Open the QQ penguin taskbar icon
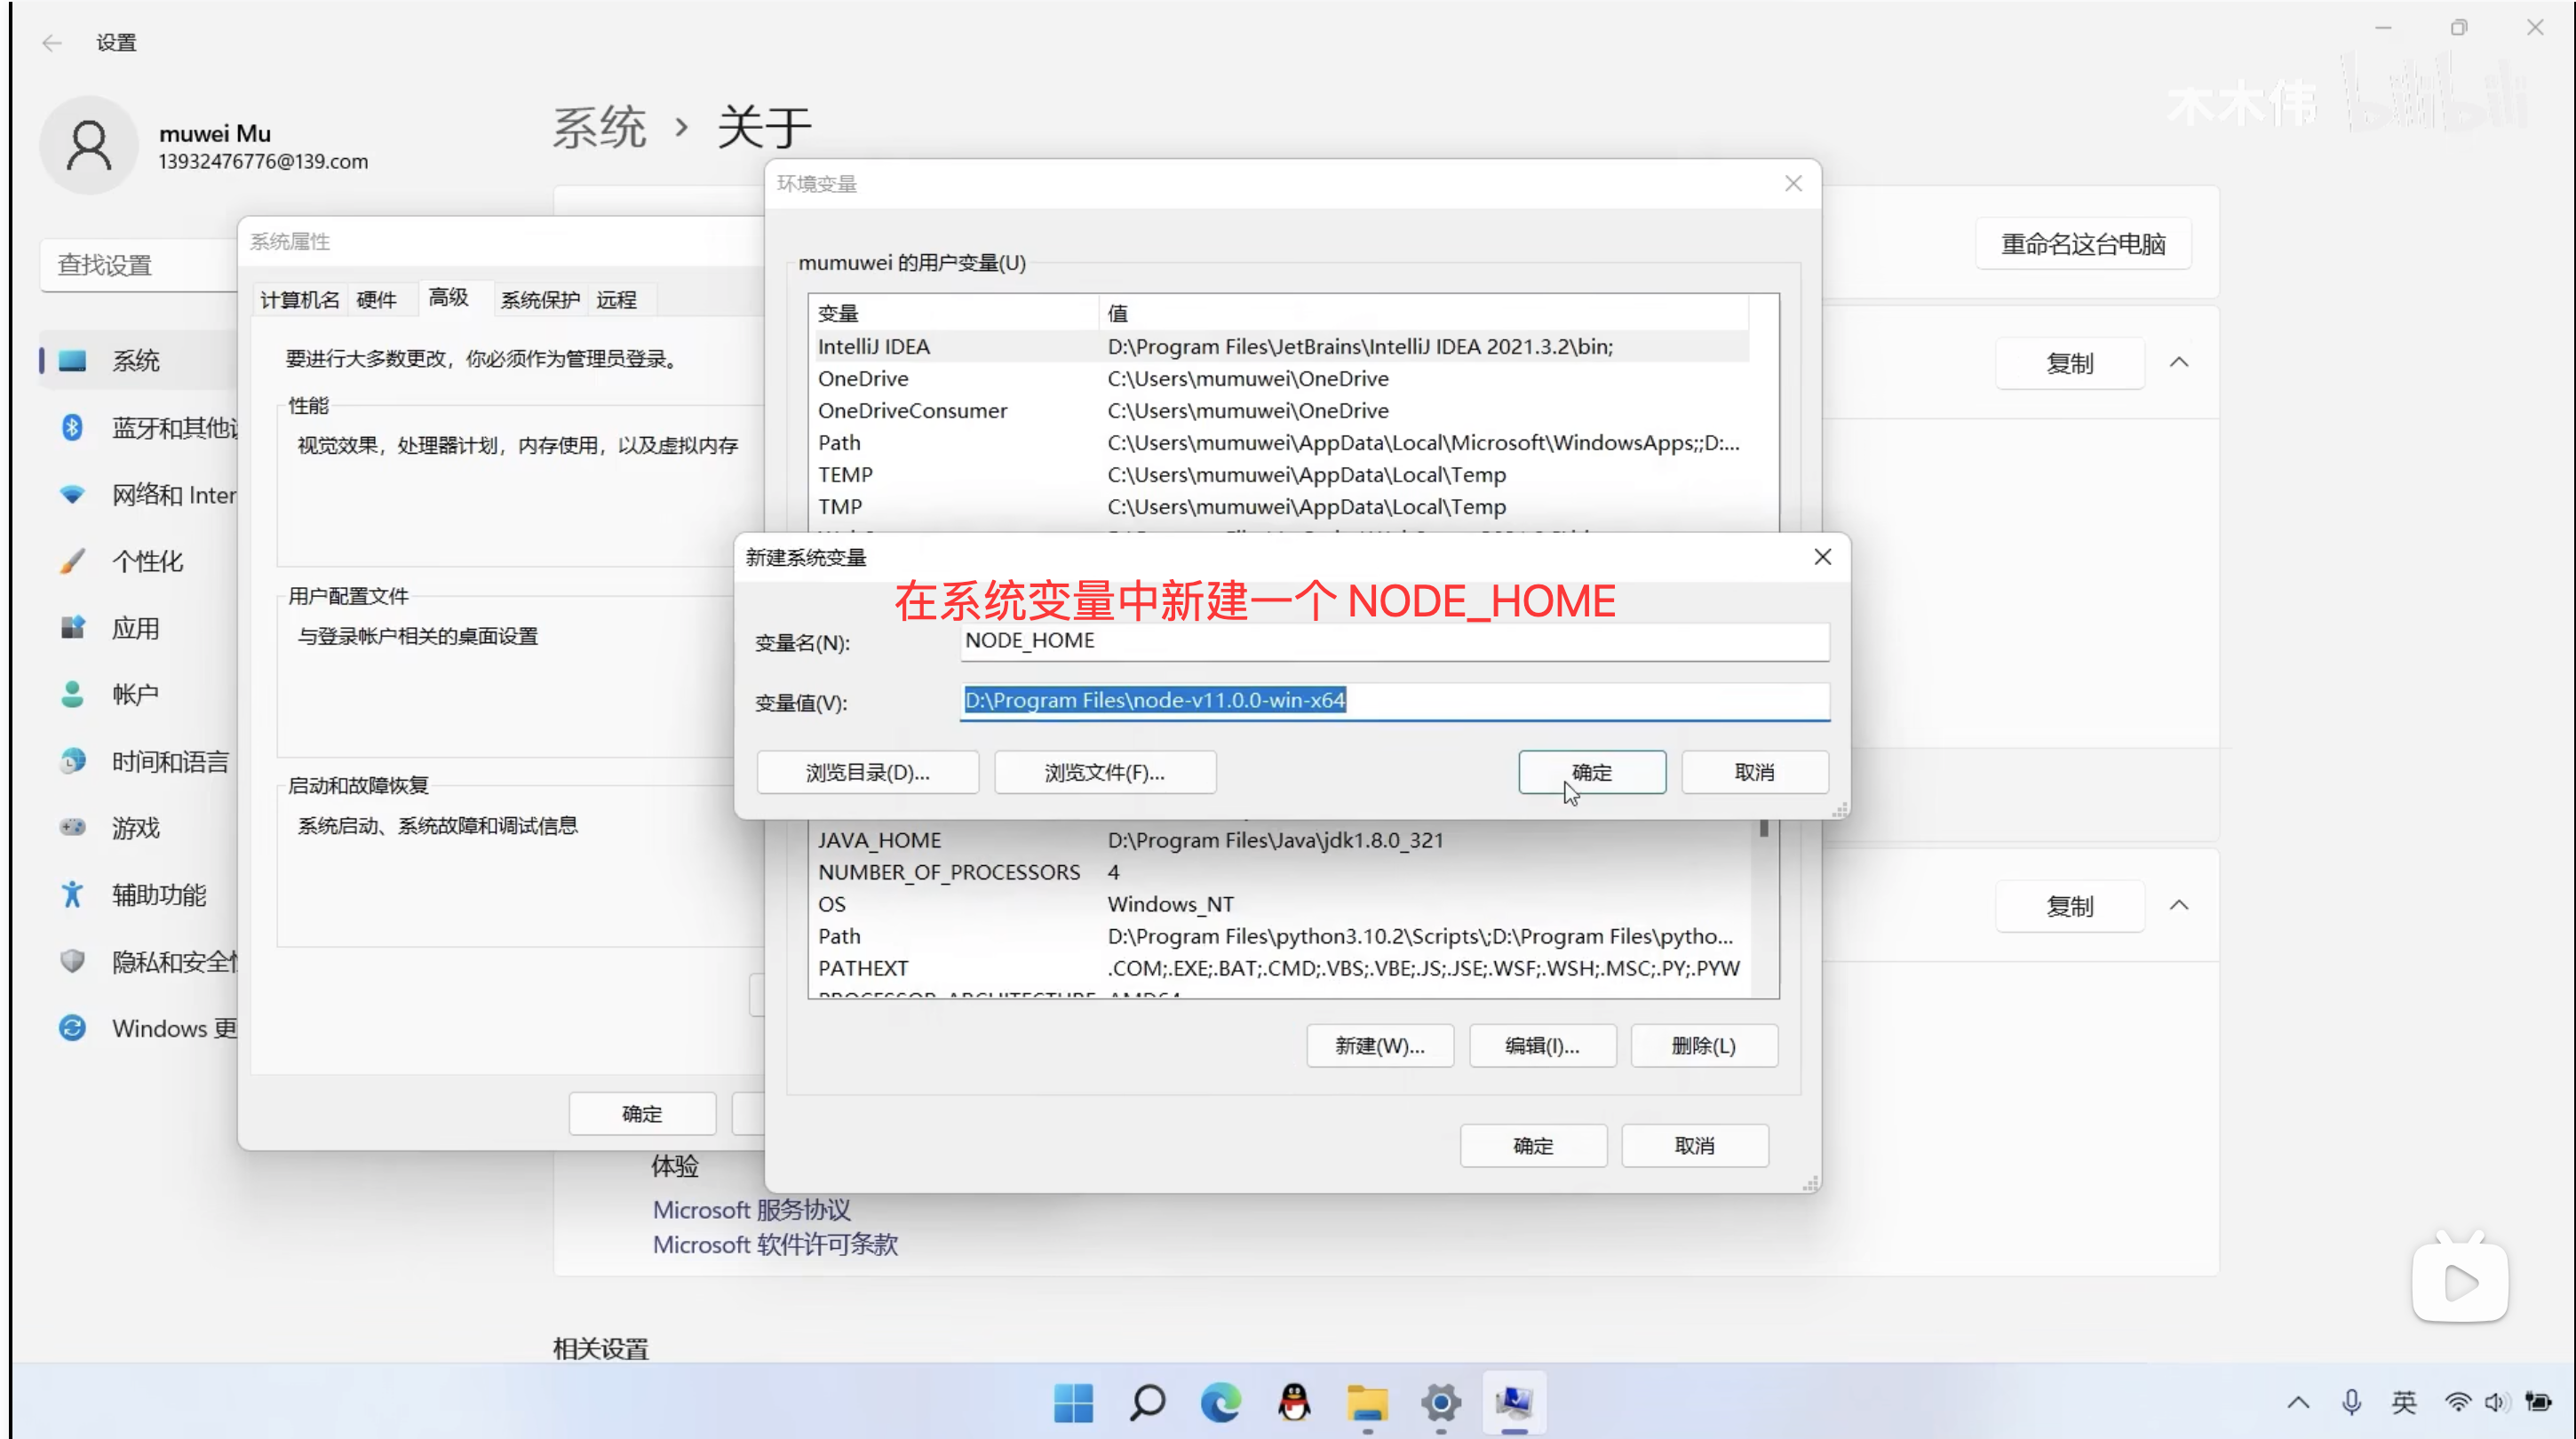This screenshot has height=1439, width=2576. (1294, 1403)
